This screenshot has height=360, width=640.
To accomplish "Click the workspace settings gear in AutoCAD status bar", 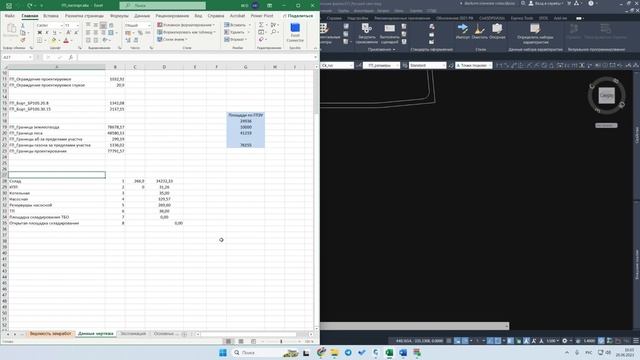I will tap(565, 340).
